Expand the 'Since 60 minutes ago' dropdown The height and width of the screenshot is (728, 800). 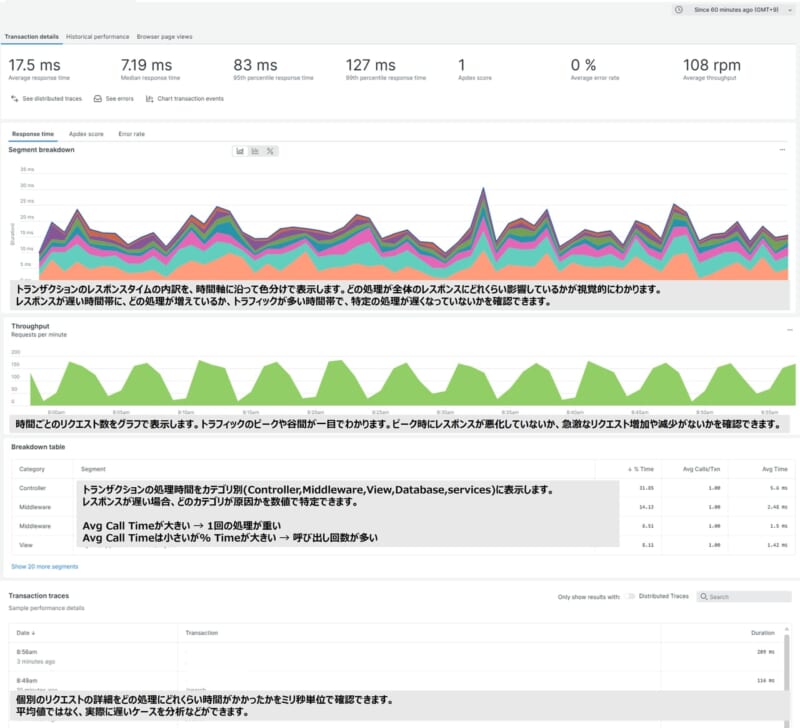[735, 10]
